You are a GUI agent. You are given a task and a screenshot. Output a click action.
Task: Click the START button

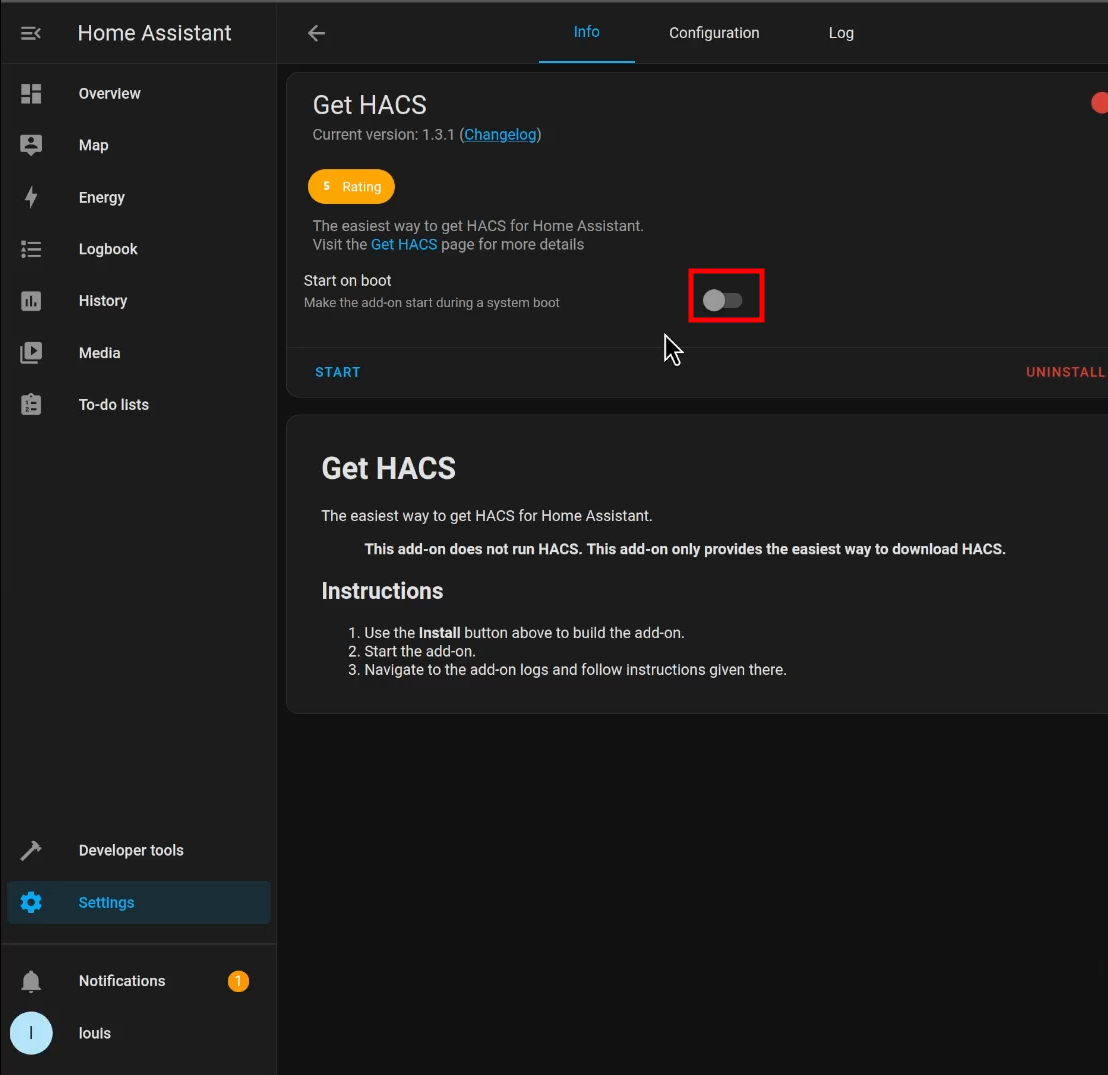tap(338, 372)
